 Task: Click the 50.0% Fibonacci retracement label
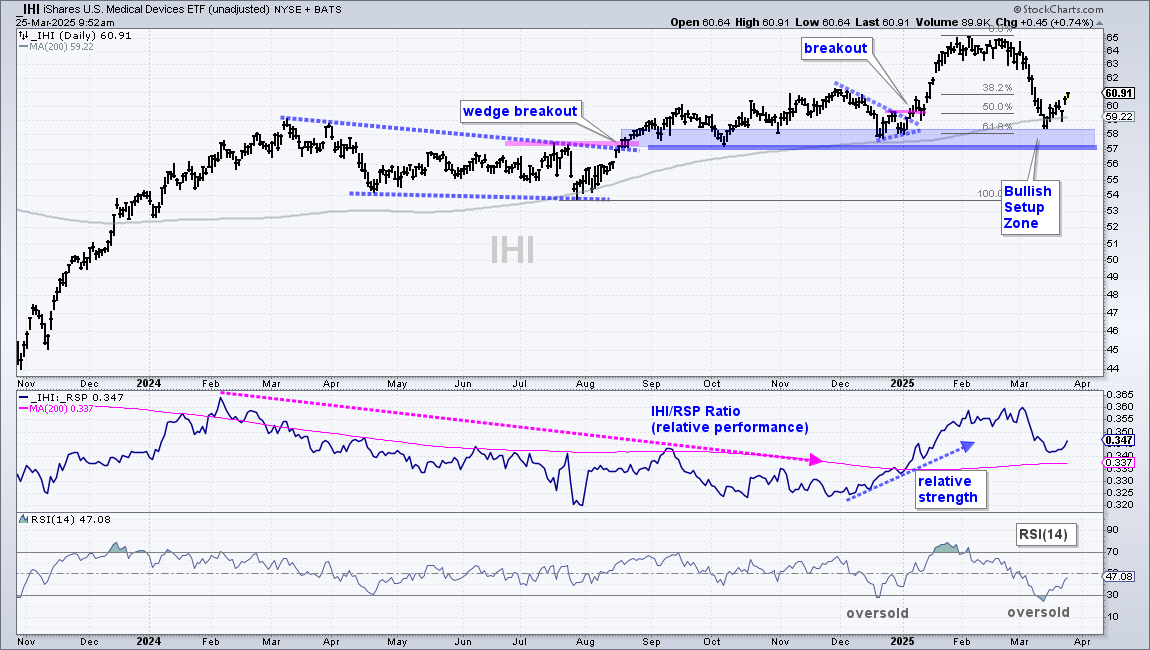(x=997, y=107)
